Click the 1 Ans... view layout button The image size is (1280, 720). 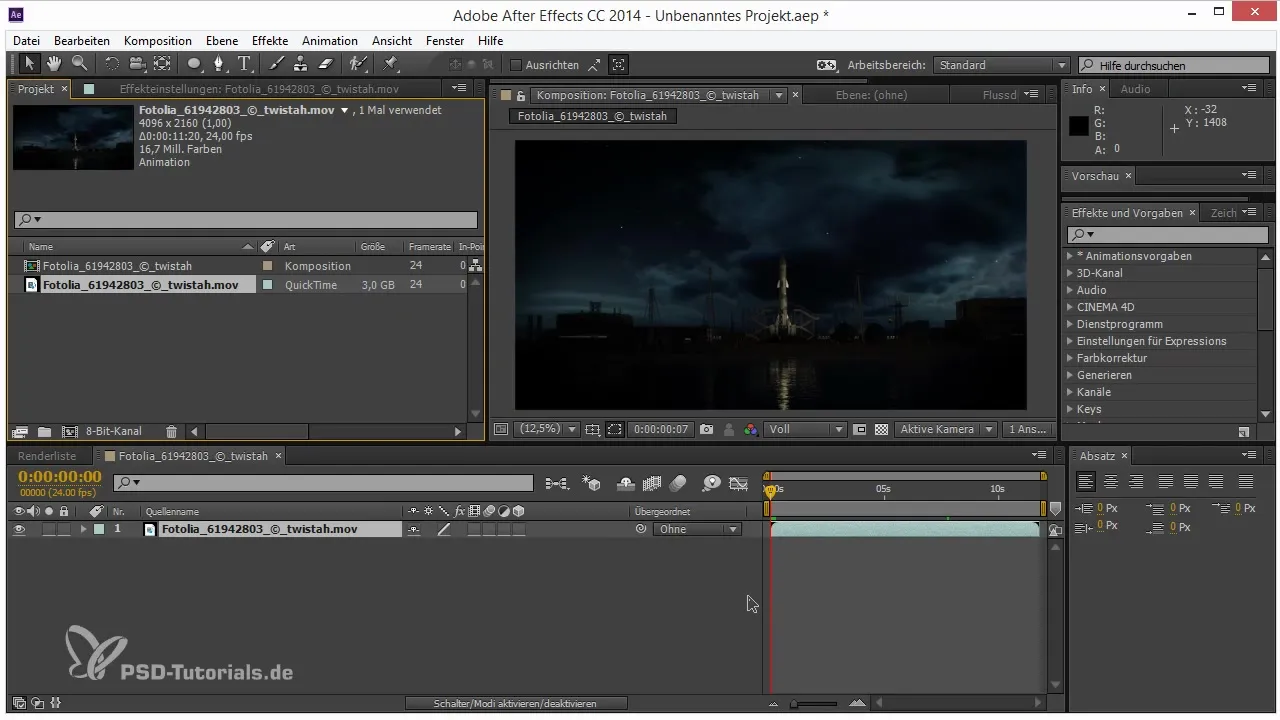pyautogui.click(x=1028, y=429)
